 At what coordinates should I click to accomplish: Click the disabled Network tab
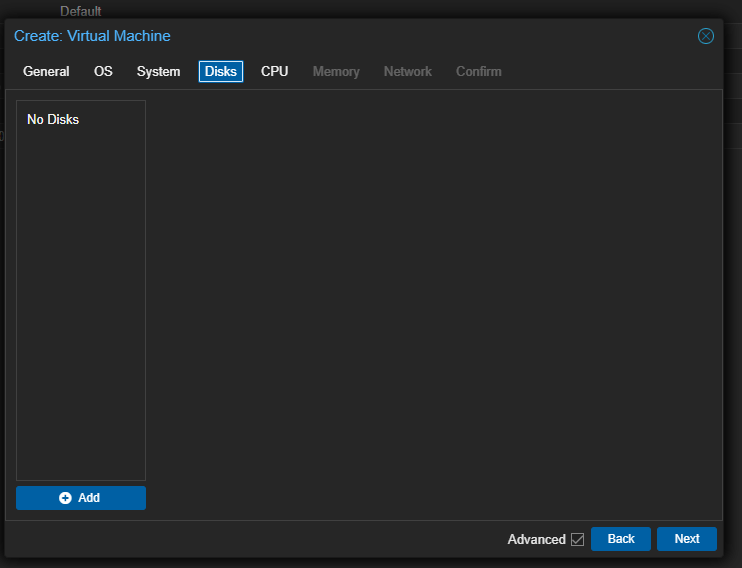click(407, 72)
